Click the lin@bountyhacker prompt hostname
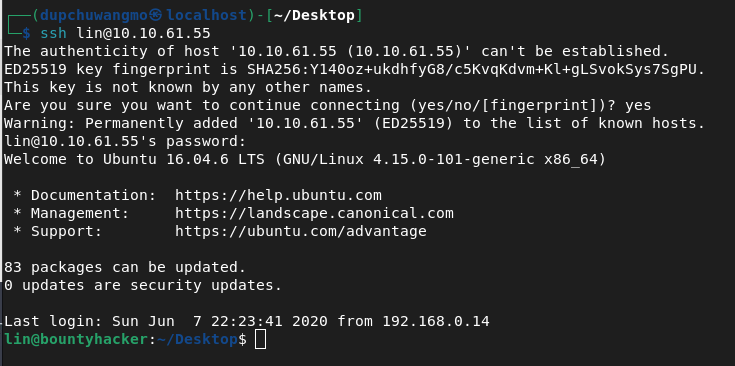This screenshot has width=735, height=366. (x=76, y=339)
